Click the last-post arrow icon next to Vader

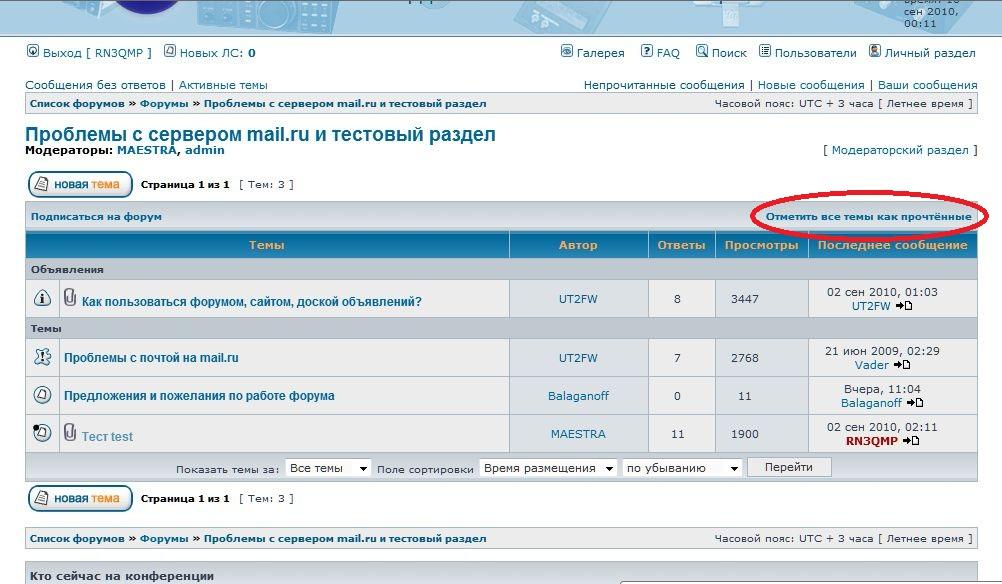902,365
